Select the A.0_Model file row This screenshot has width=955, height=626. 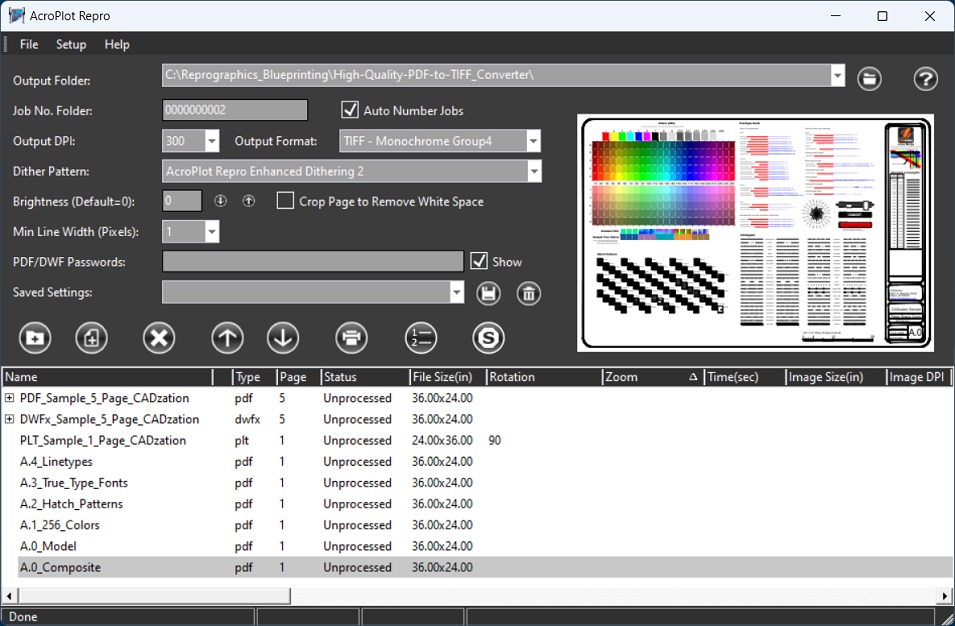(477, 546)
